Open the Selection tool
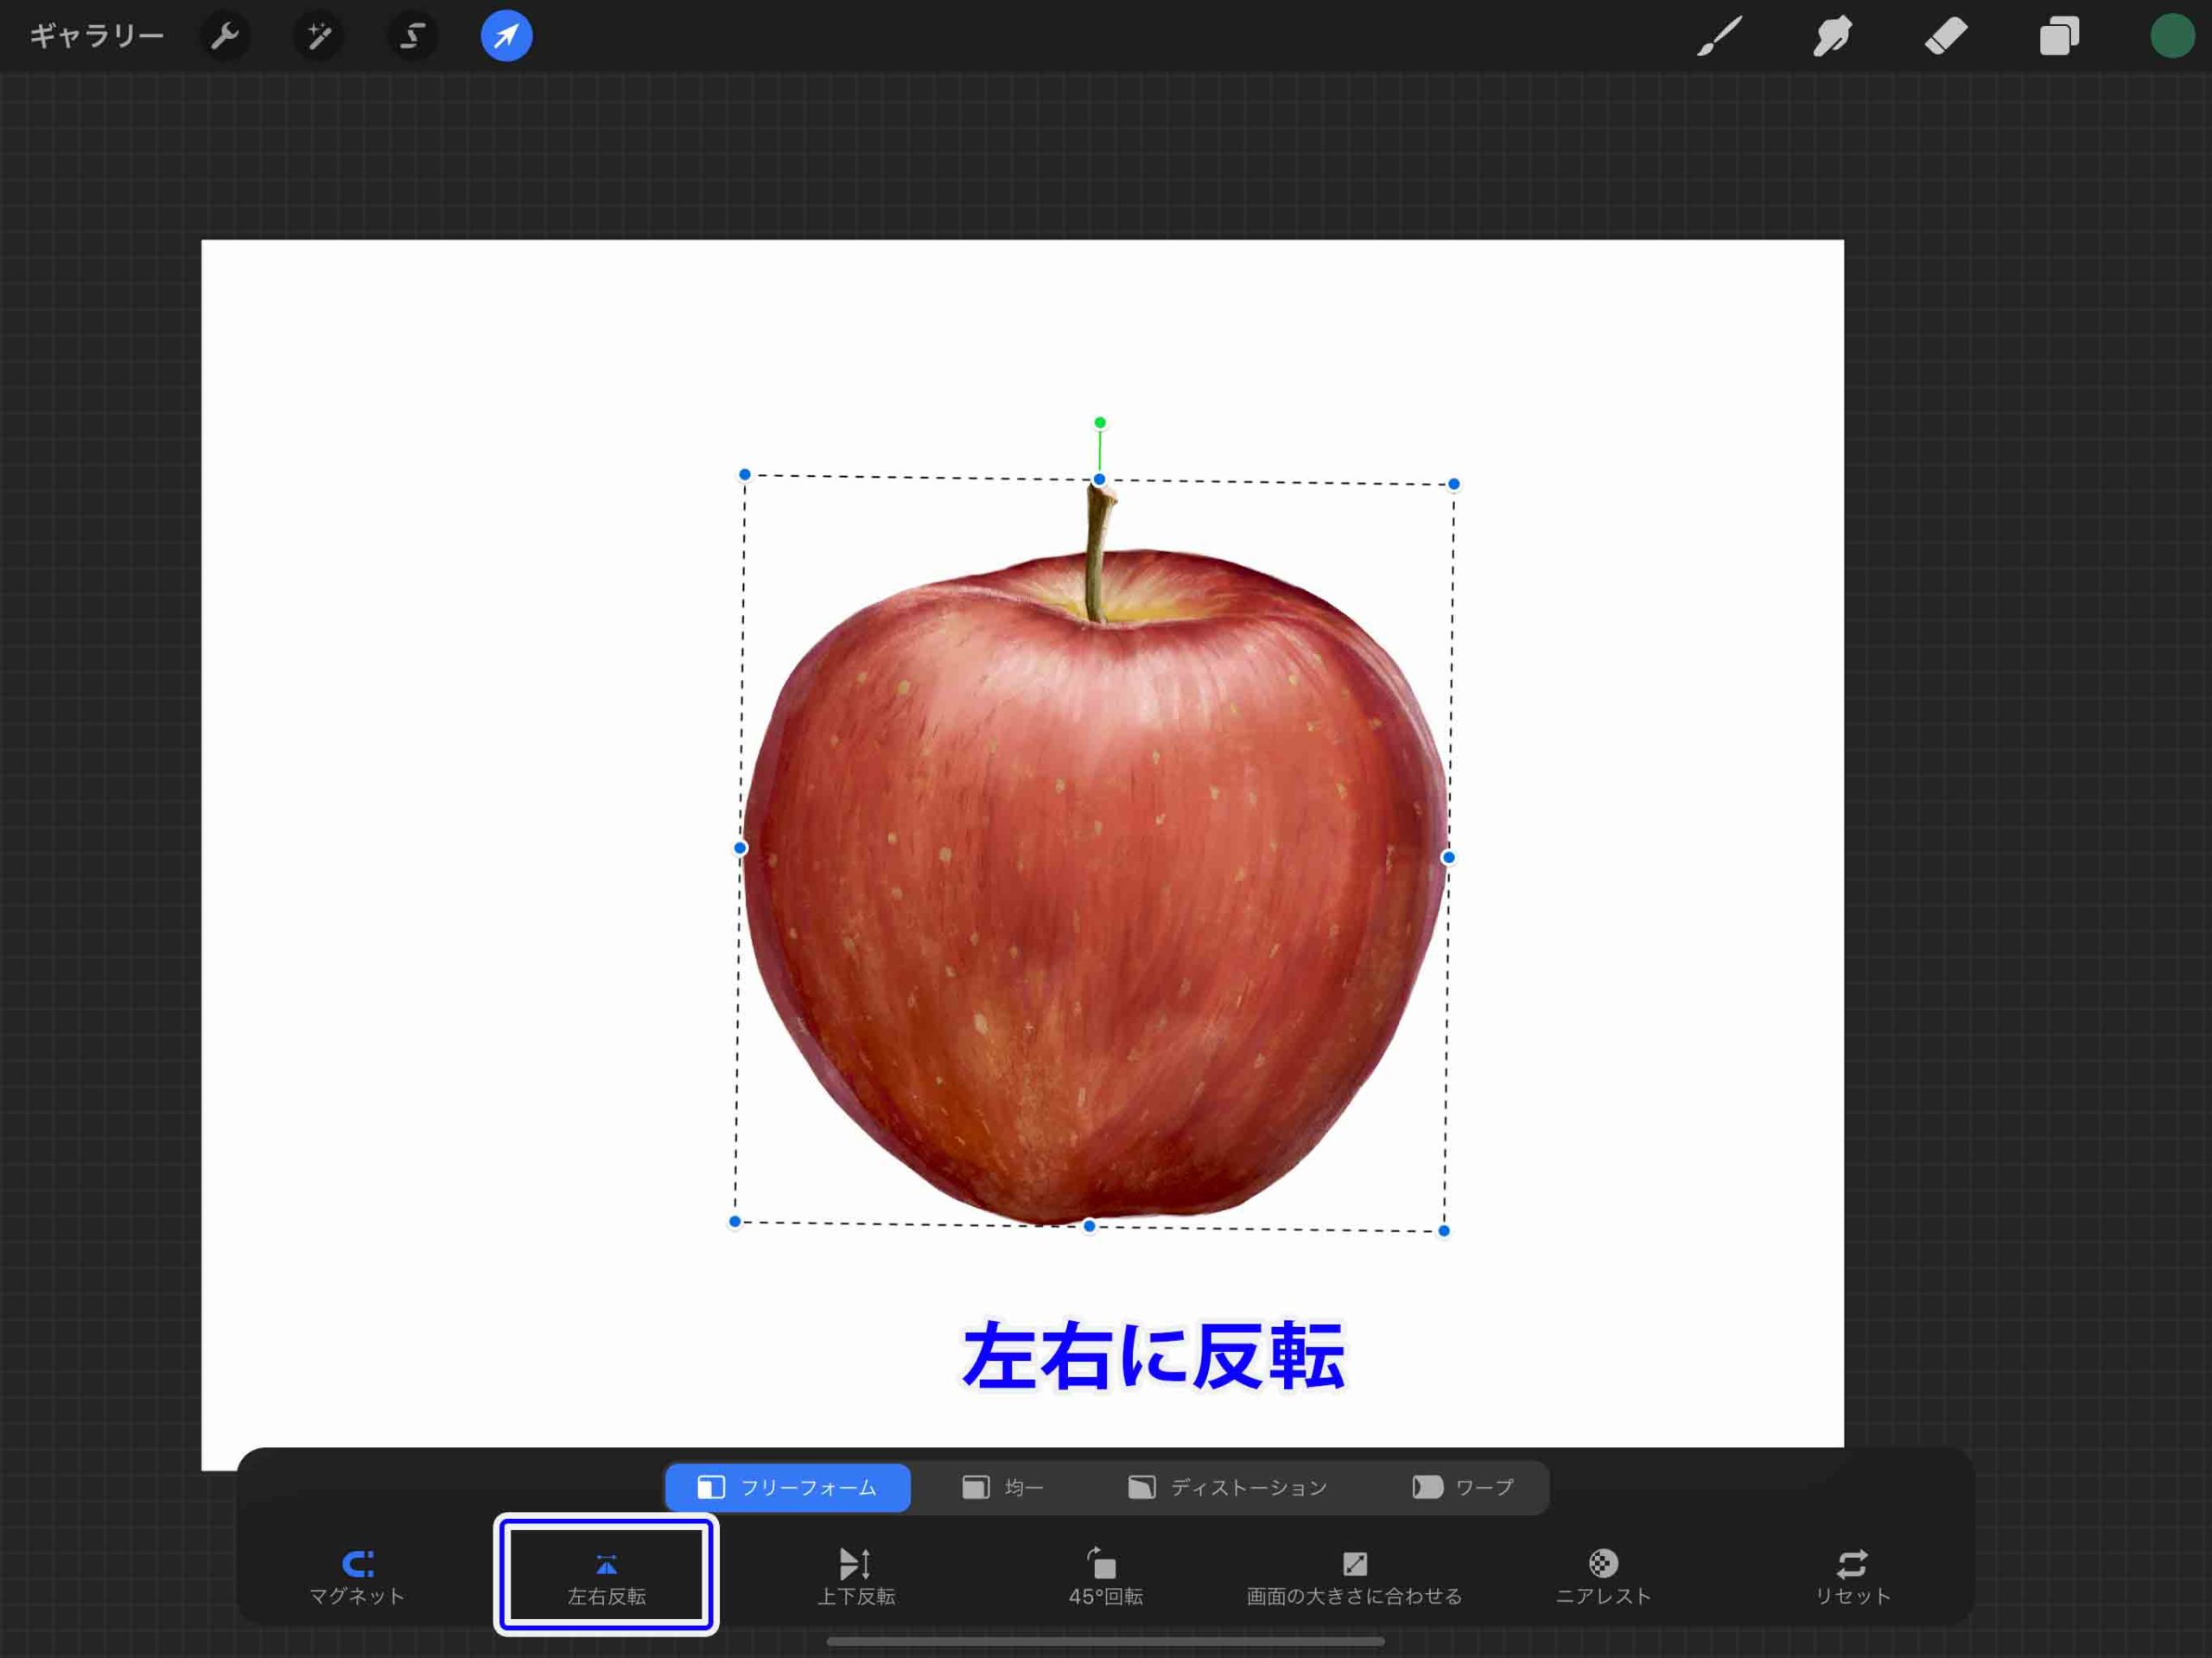Image resolution: width=2212 pixels, height=1658 pixels. [x=412, y=36]
